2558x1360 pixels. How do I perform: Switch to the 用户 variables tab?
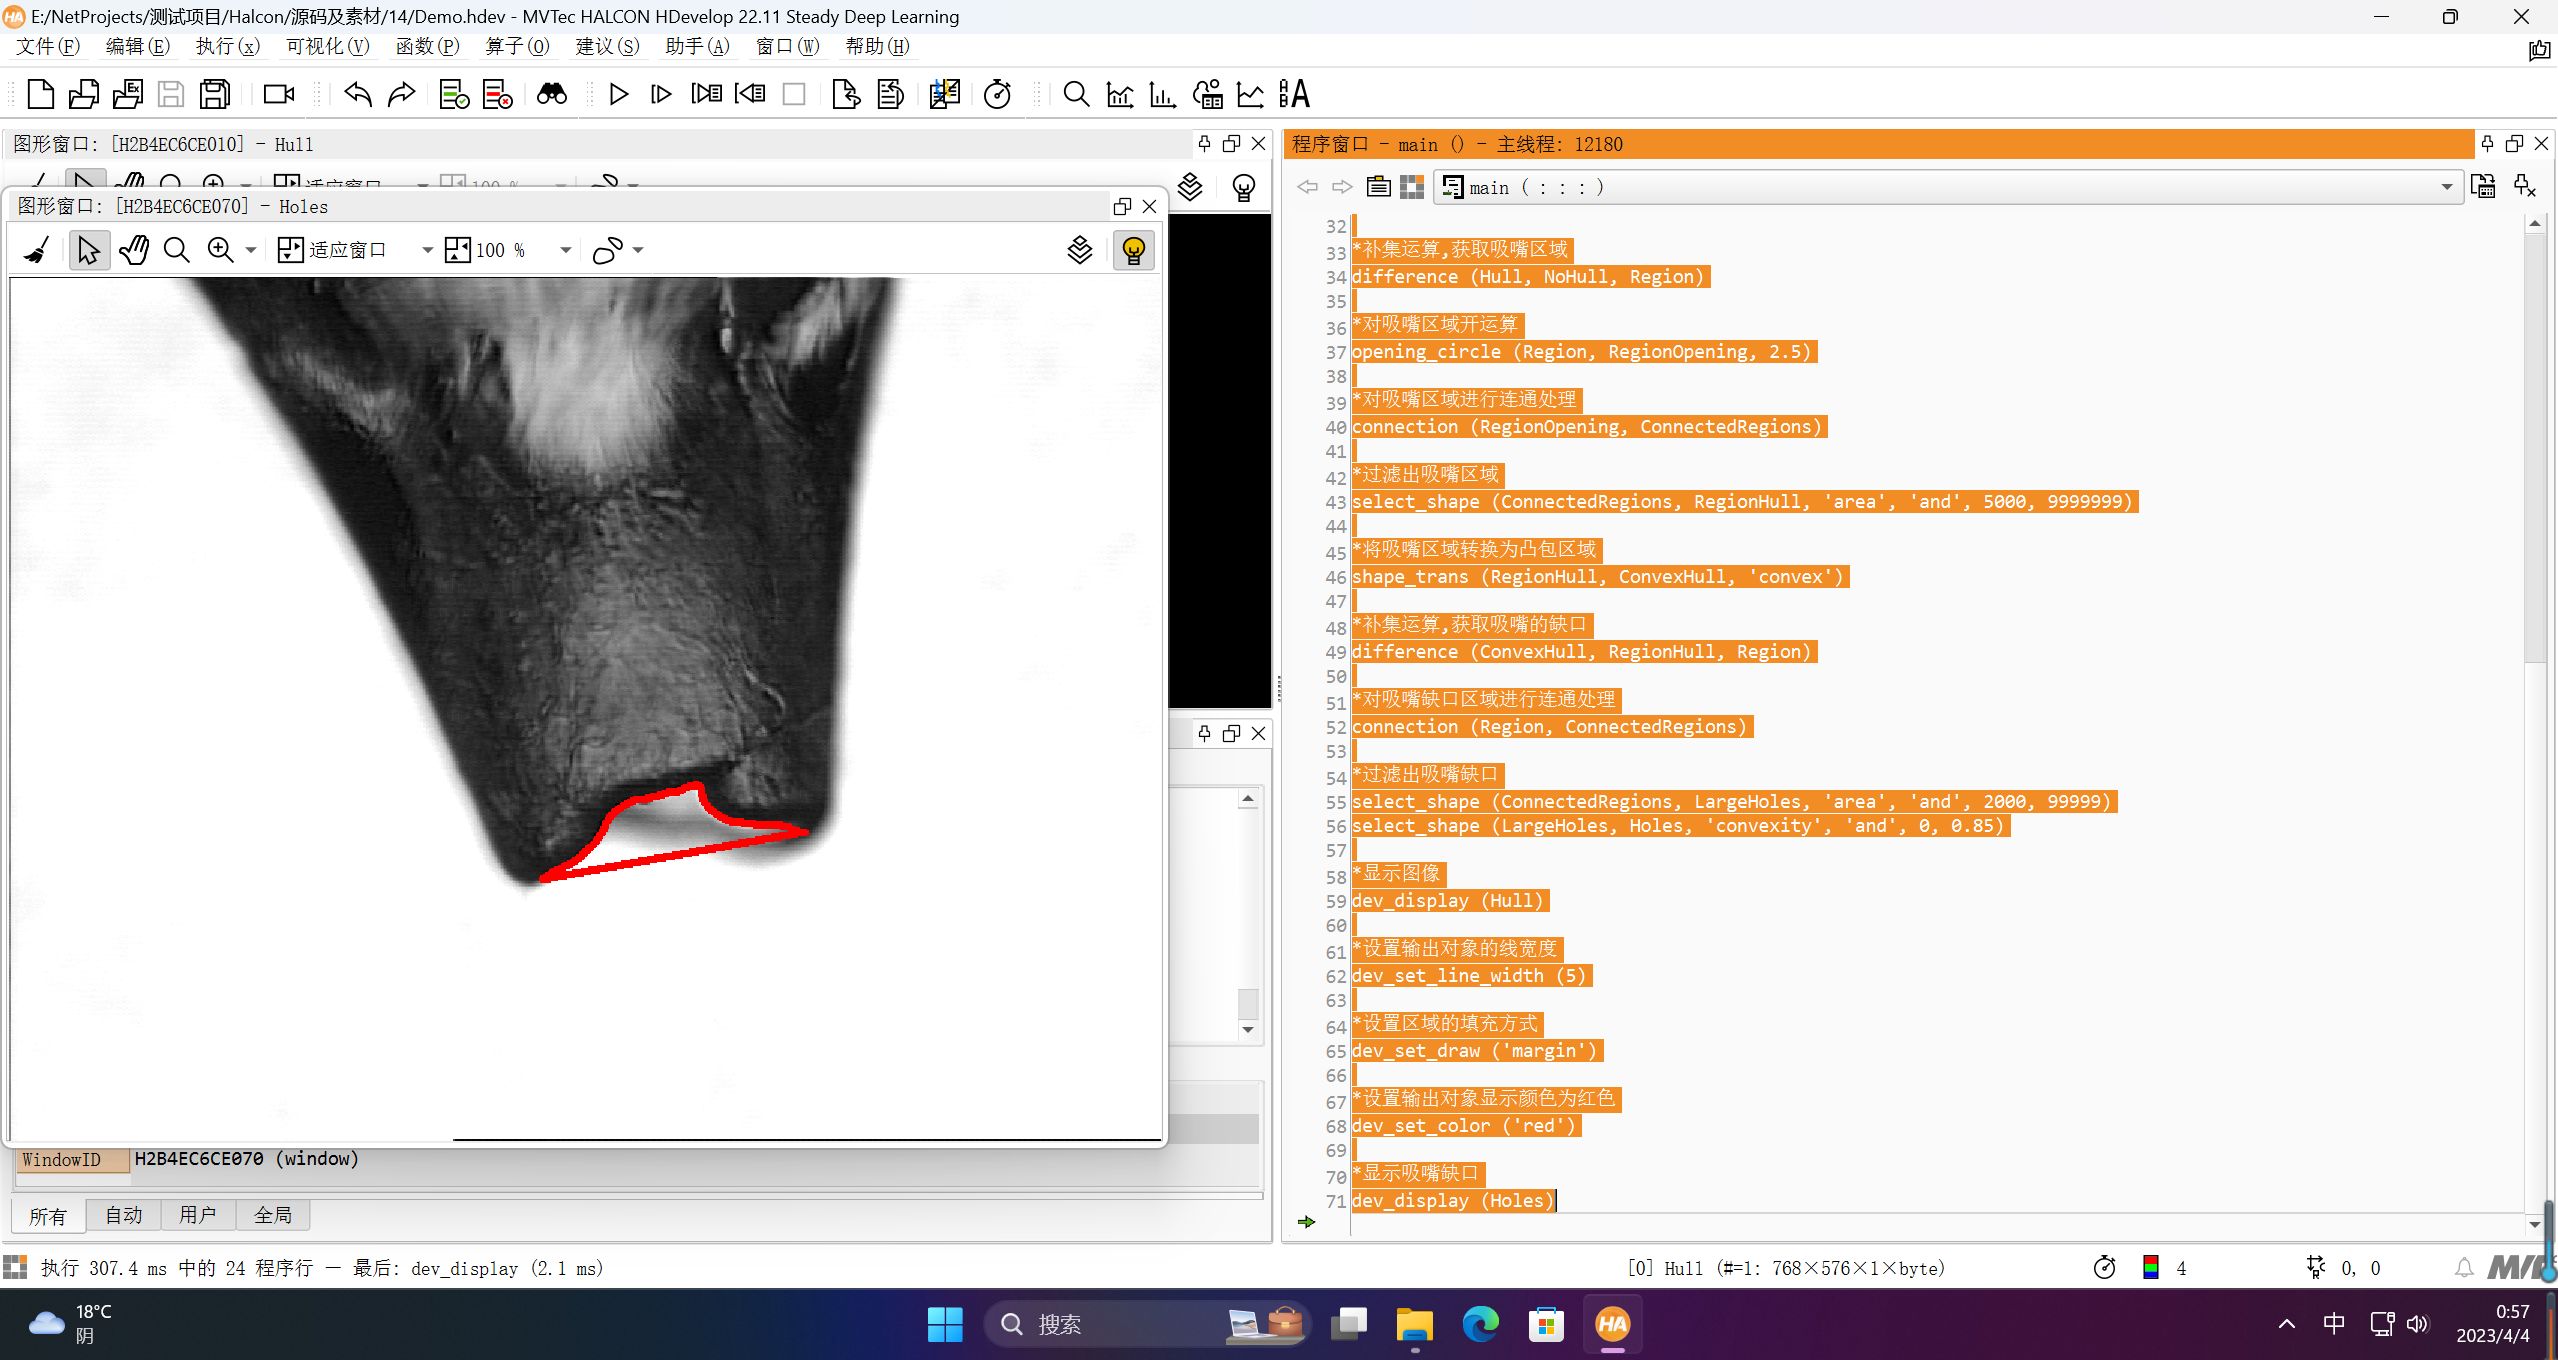(197, 1215)
